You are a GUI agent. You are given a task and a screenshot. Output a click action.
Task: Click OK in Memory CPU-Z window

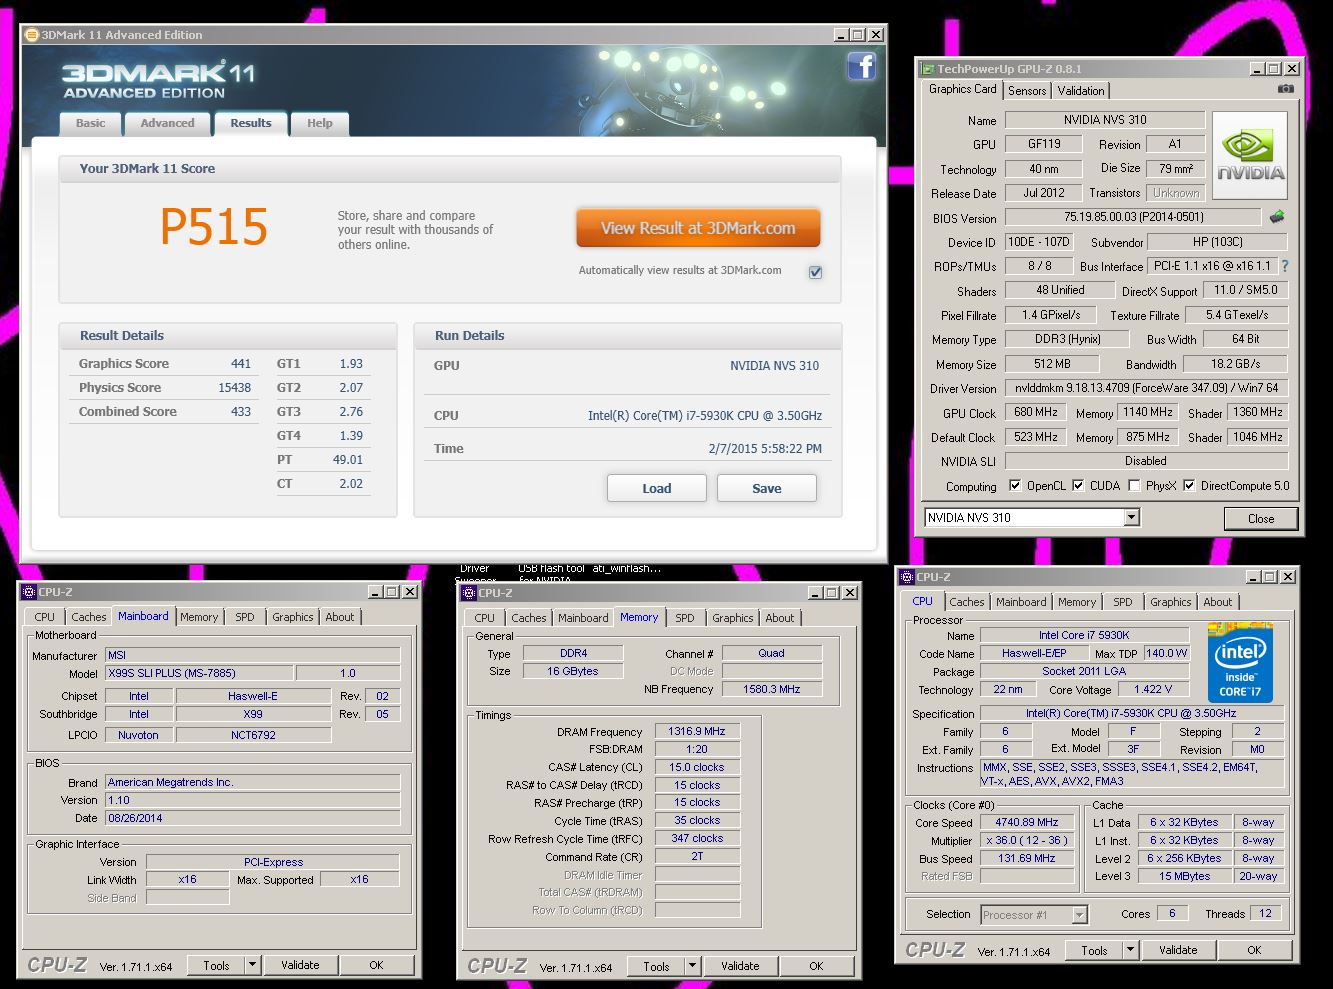pos(816,966)
